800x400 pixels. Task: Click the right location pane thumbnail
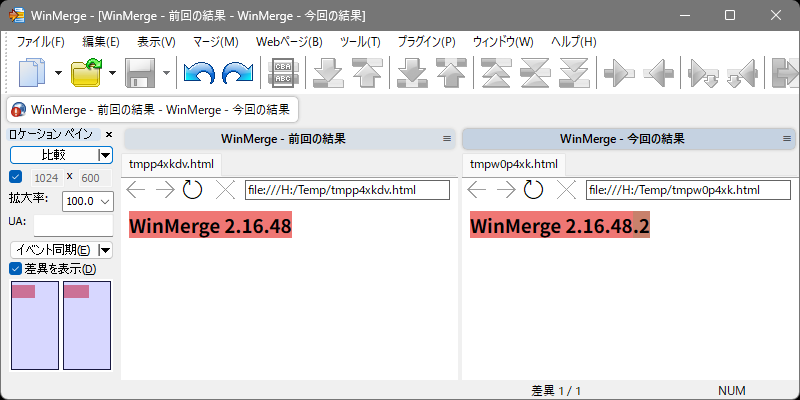[87, 326]
